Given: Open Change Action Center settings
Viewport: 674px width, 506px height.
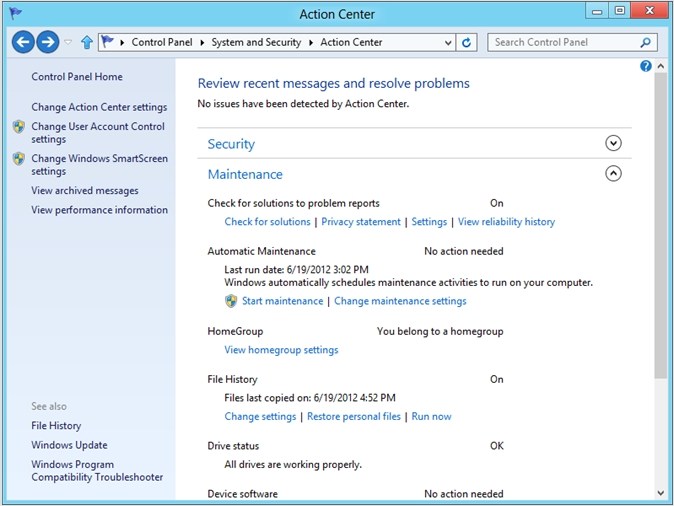Looking at the screenshot, I should (99, 107).
